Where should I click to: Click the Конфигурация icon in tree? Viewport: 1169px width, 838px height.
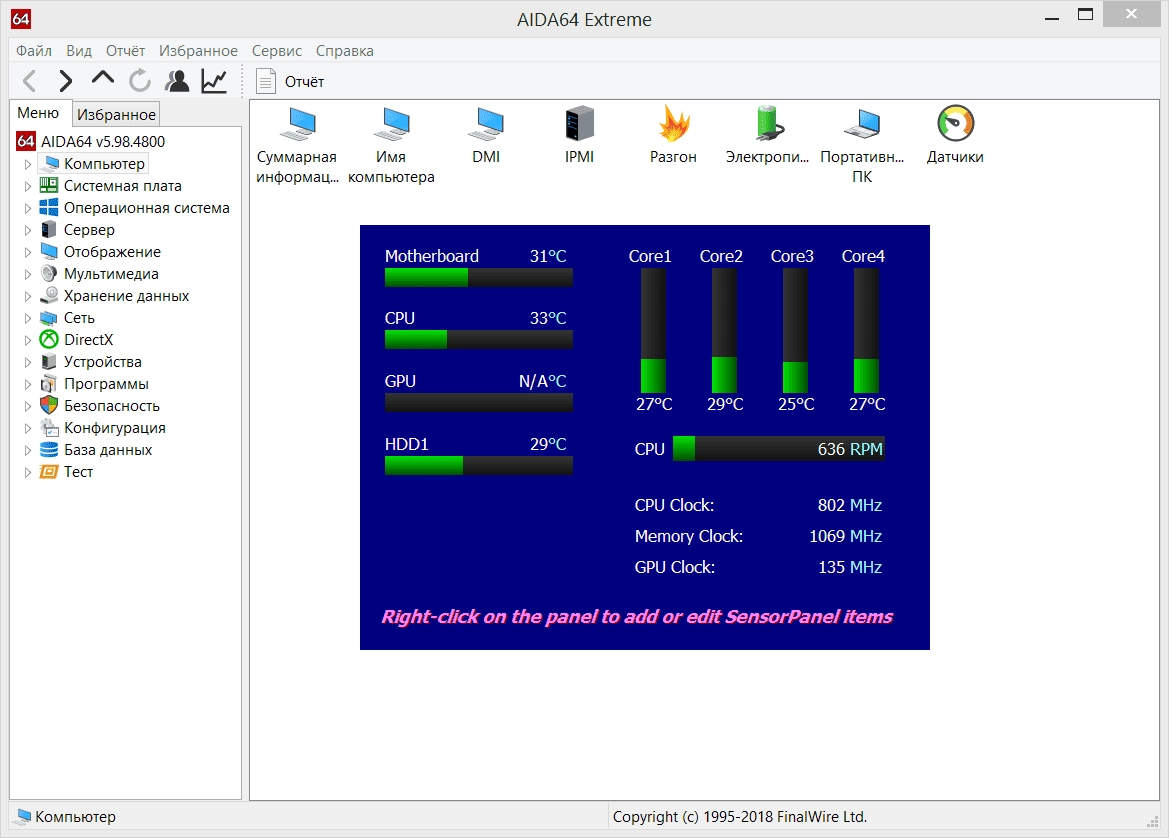click(x=48, y=427)
